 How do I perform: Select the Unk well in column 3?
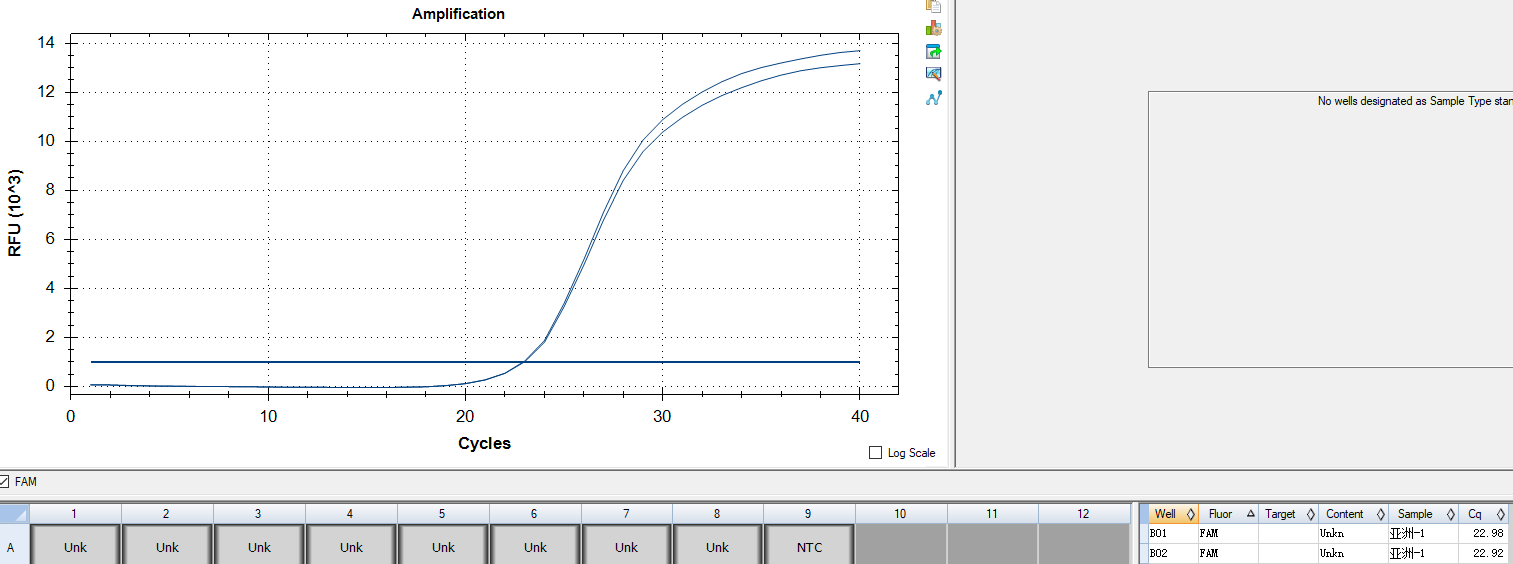point(259,546)
